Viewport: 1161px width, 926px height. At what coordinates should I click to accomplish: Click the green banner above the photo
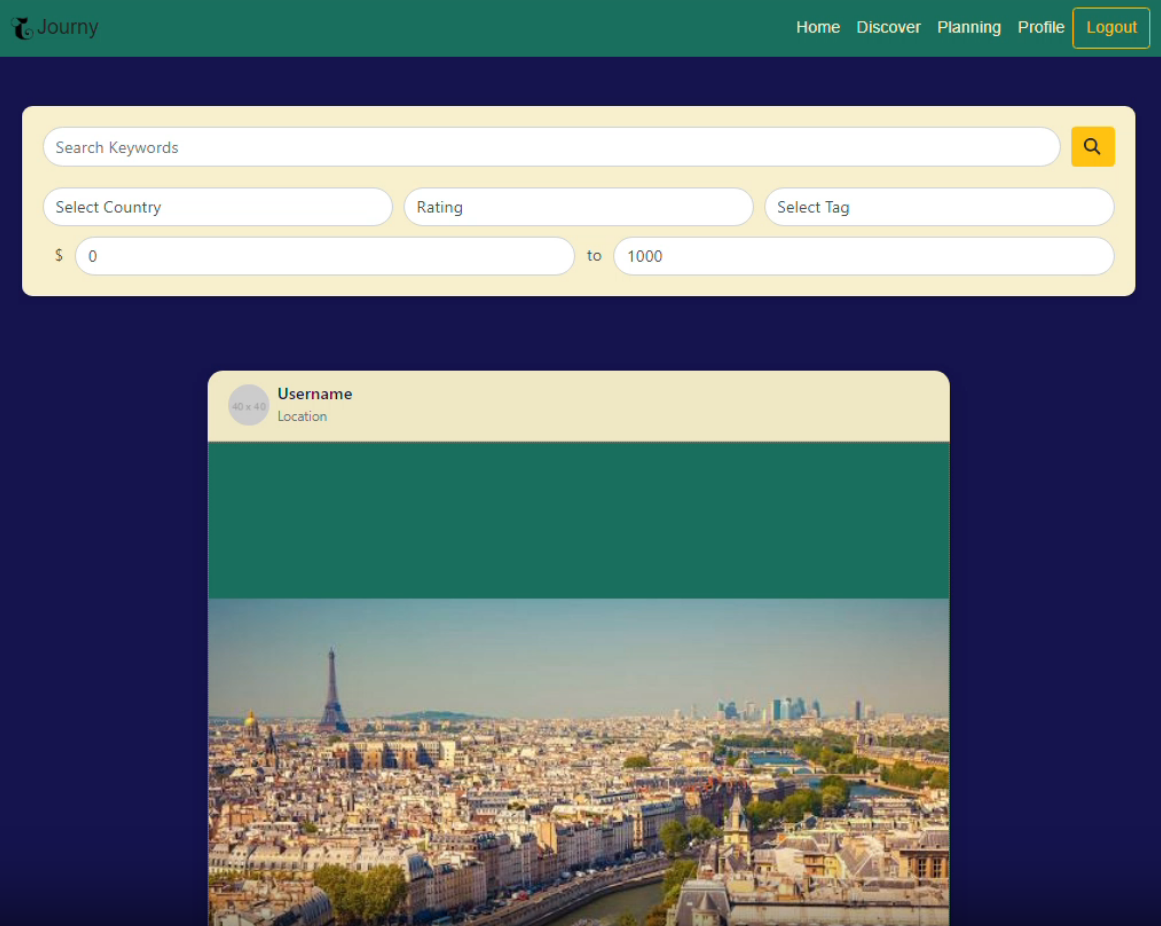coord(578,520)
